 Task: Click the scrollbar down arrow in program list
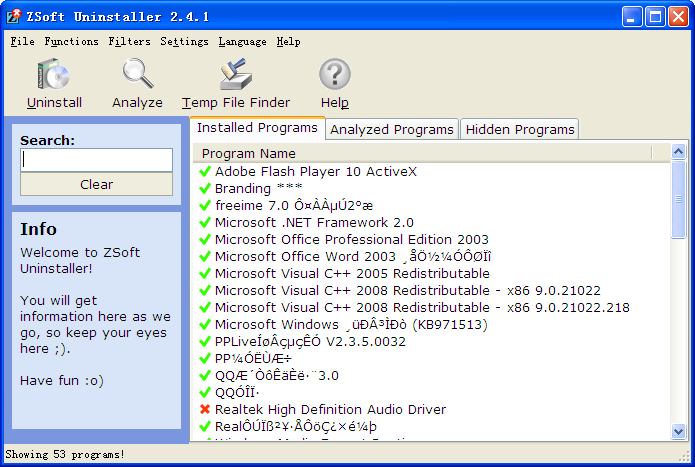679,430
